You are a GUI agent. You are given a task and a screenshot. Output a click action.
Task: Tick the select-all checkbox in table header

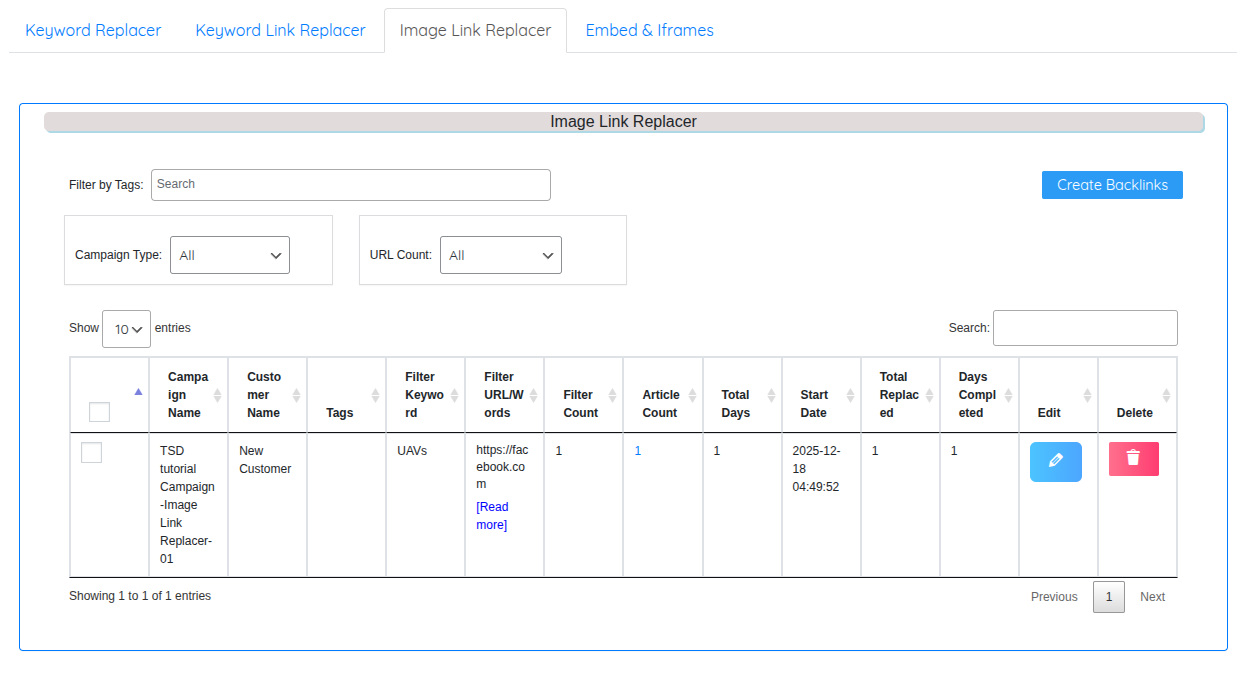(99, 412)
